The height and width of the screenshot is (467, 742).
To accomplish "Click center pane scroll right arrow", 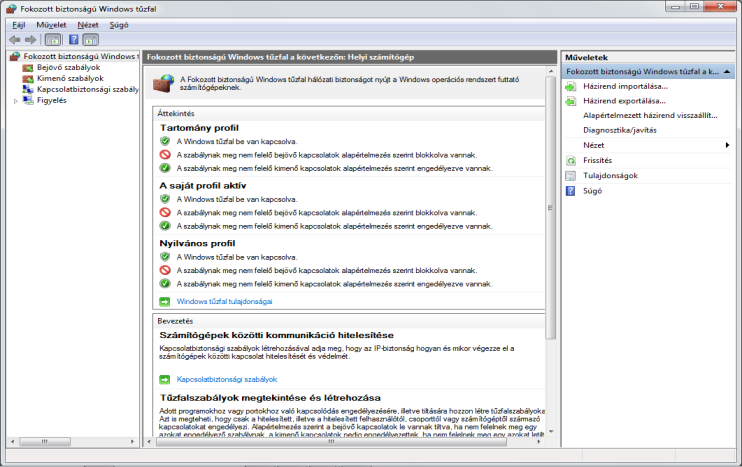I will [539, 441].
